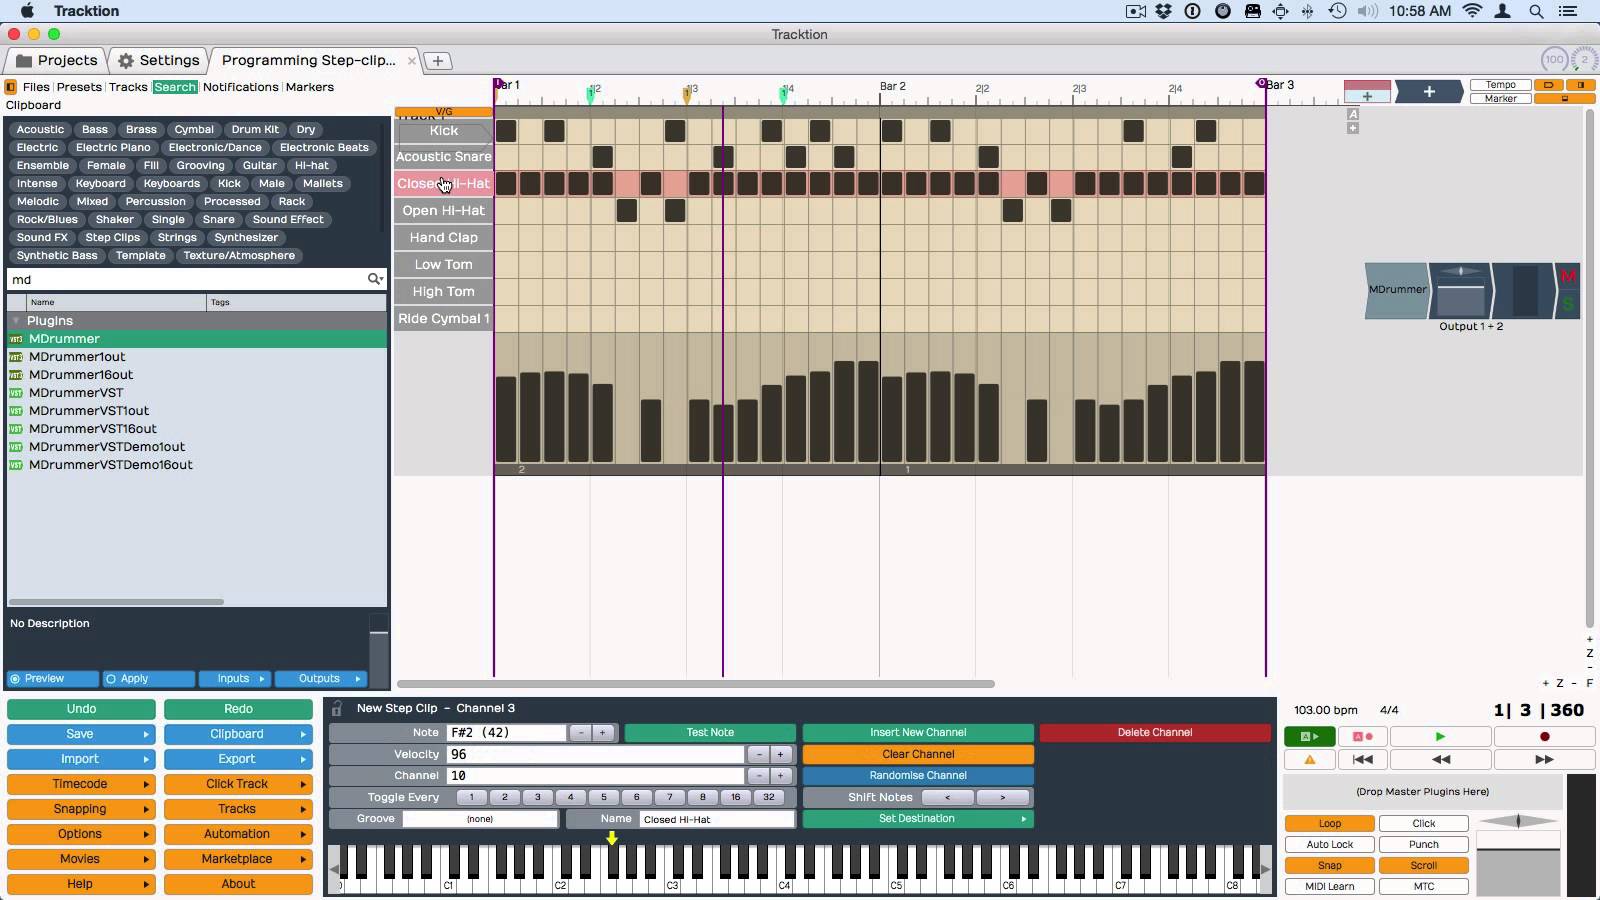Shift notes left with the < button
1600x900 pixels.
(x=947, y=797)
